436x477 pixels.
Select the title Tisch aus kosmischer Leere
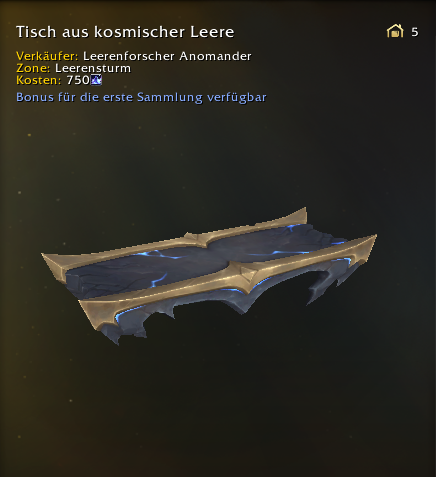[125, 32]
